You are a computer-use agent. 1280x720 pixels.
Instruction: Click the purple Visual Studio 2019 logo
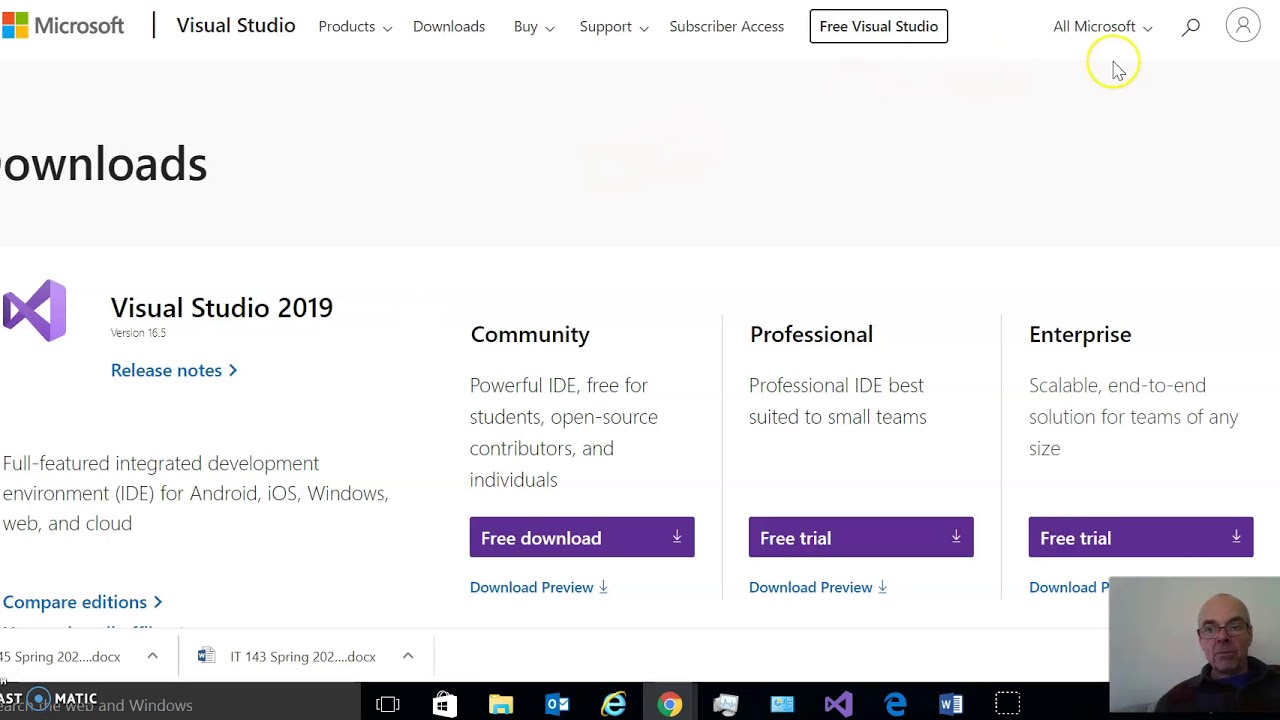[x=34, y=311]
